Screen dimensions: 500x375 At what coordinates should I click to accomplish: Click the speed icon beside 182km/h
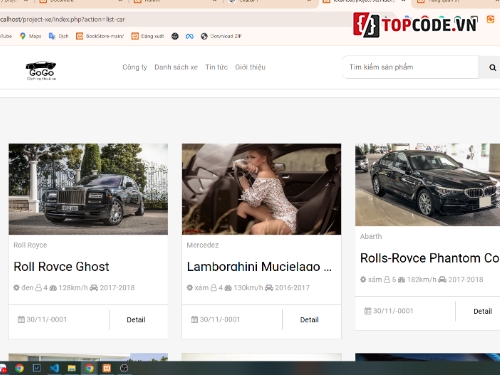click(x=401, y=279)
